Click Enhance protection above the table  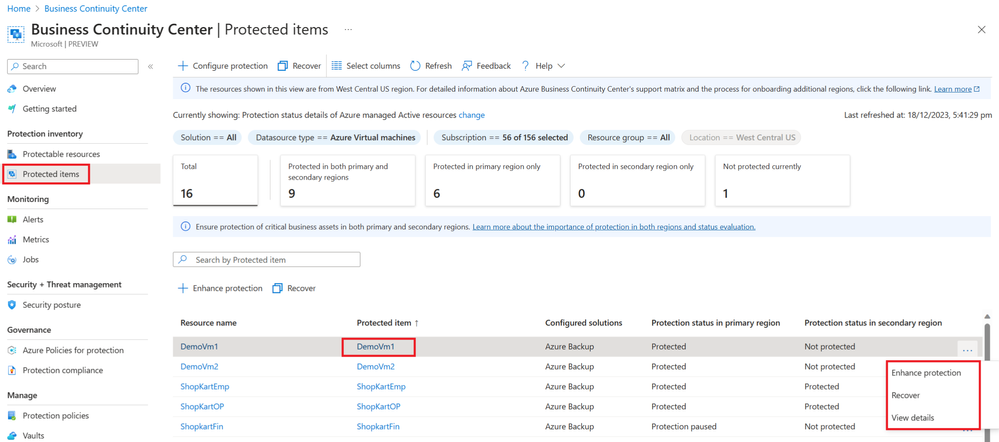click(220, 289)
